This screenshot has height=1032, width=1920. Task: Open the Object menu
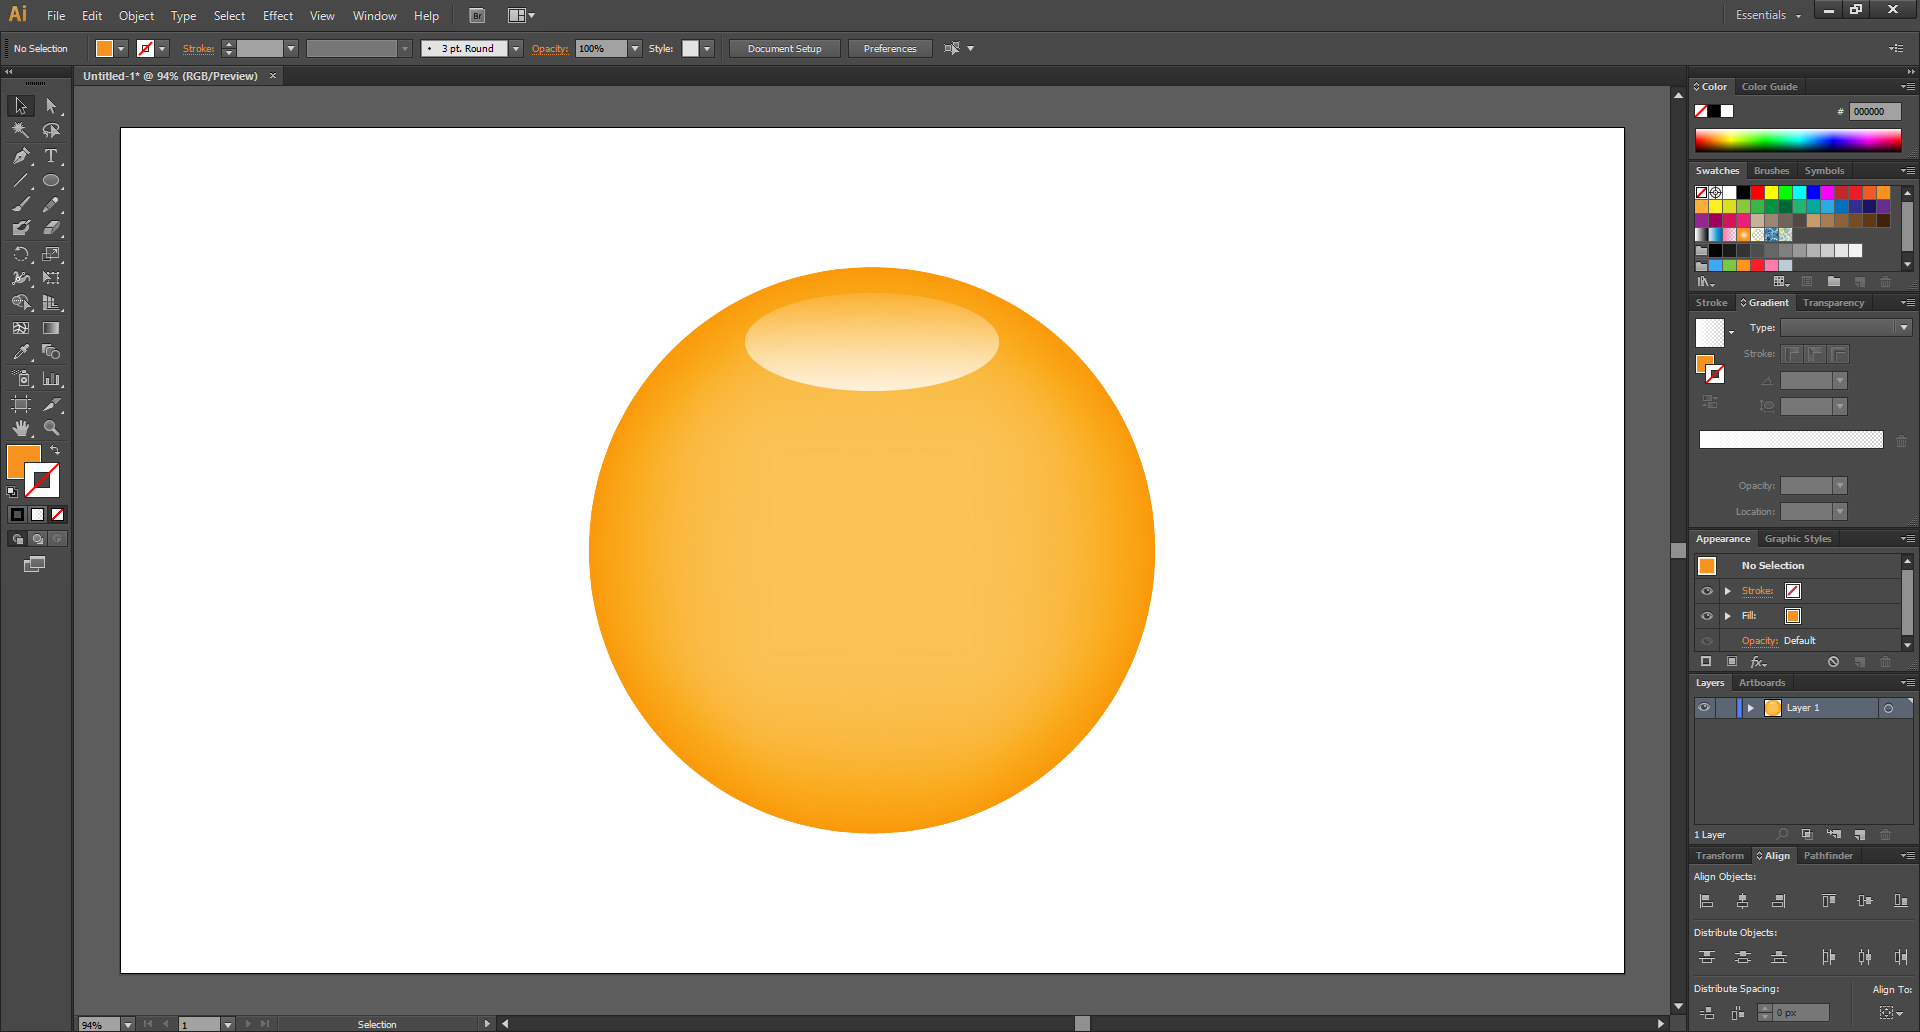136,16
